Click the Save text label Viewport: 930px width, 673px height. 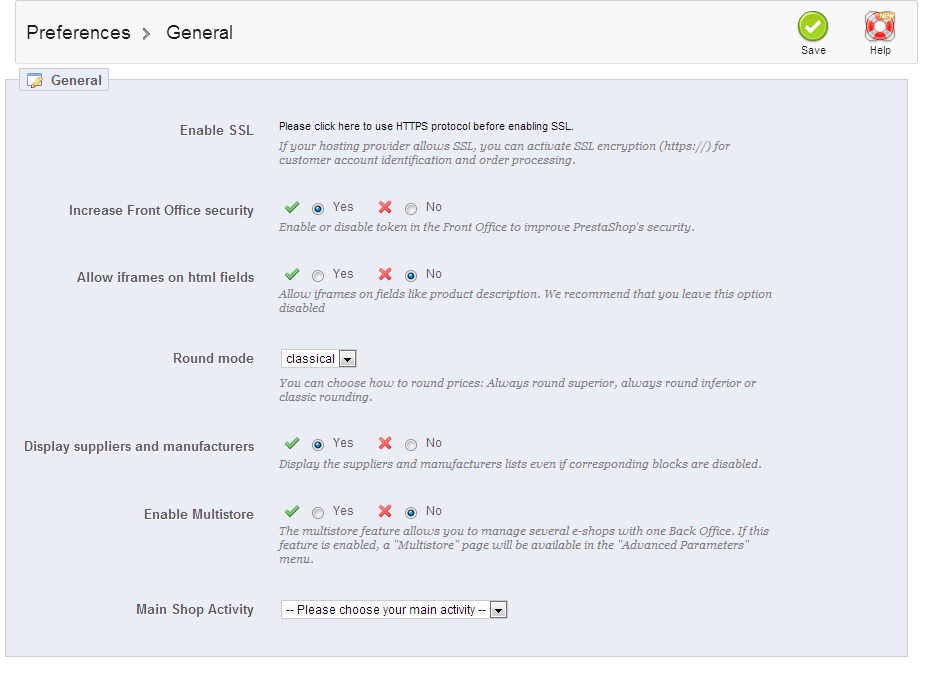point(813,50)
